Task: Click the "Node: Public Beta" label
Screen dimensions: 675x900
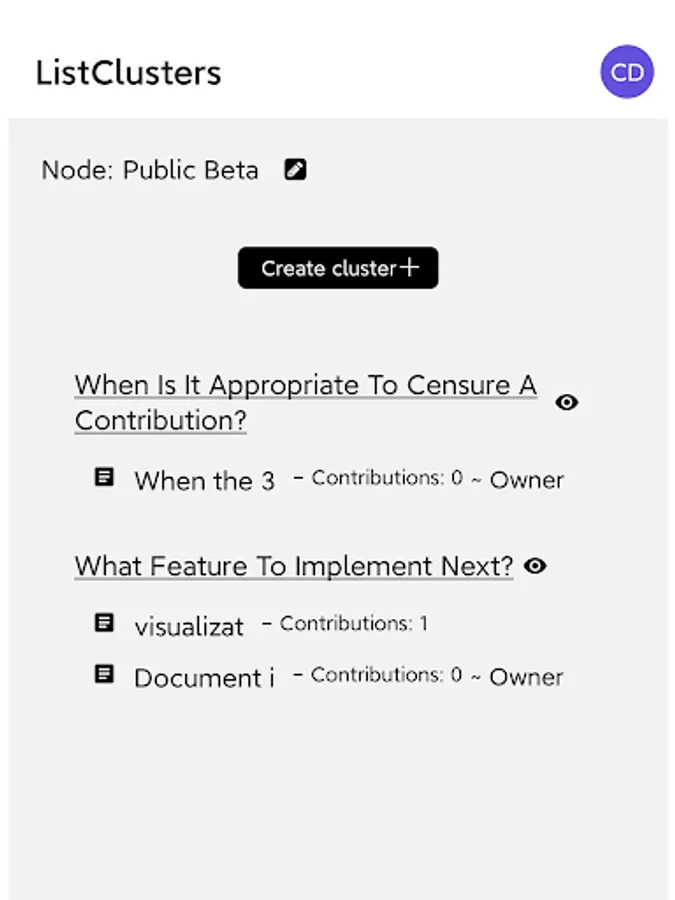Action: point(150,170)
